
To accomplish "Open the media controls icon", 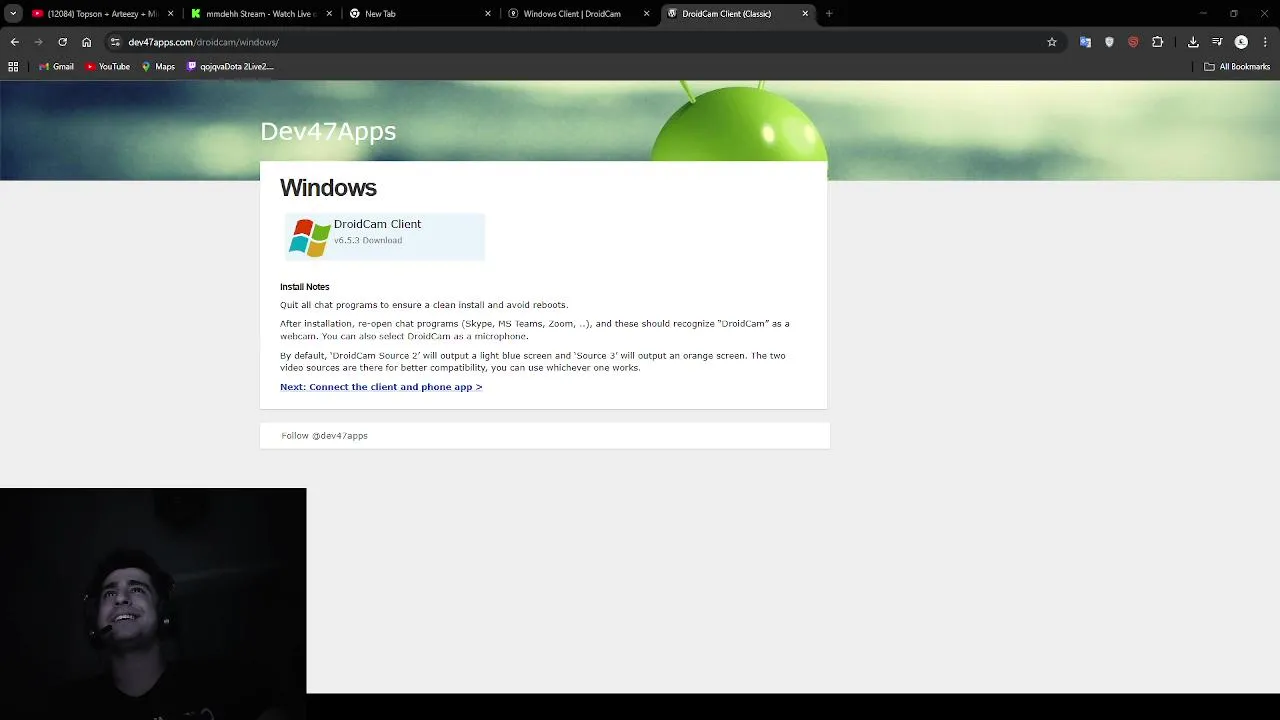I will click(1217, 42).
